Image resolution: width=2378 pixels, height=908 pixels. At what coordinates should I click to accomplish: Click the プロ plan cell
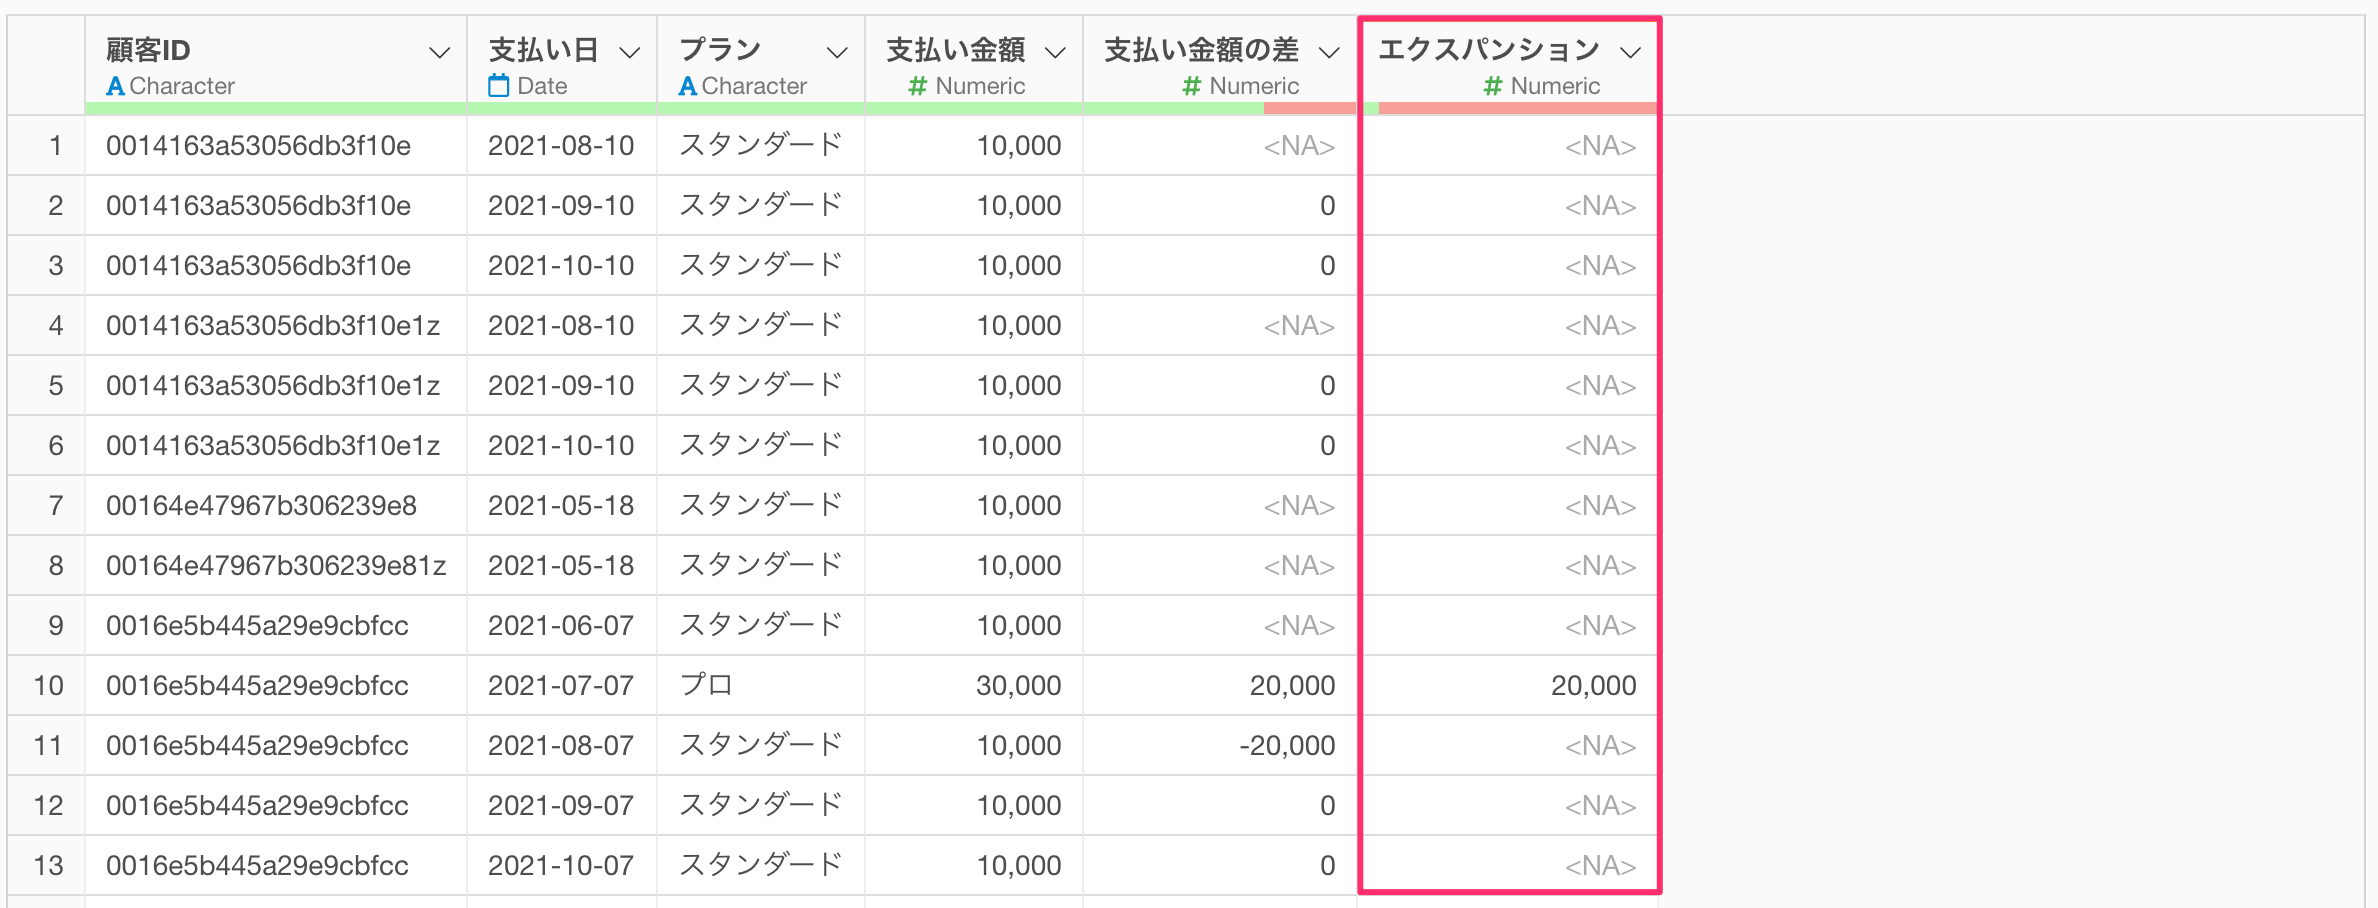pos(706,686)
